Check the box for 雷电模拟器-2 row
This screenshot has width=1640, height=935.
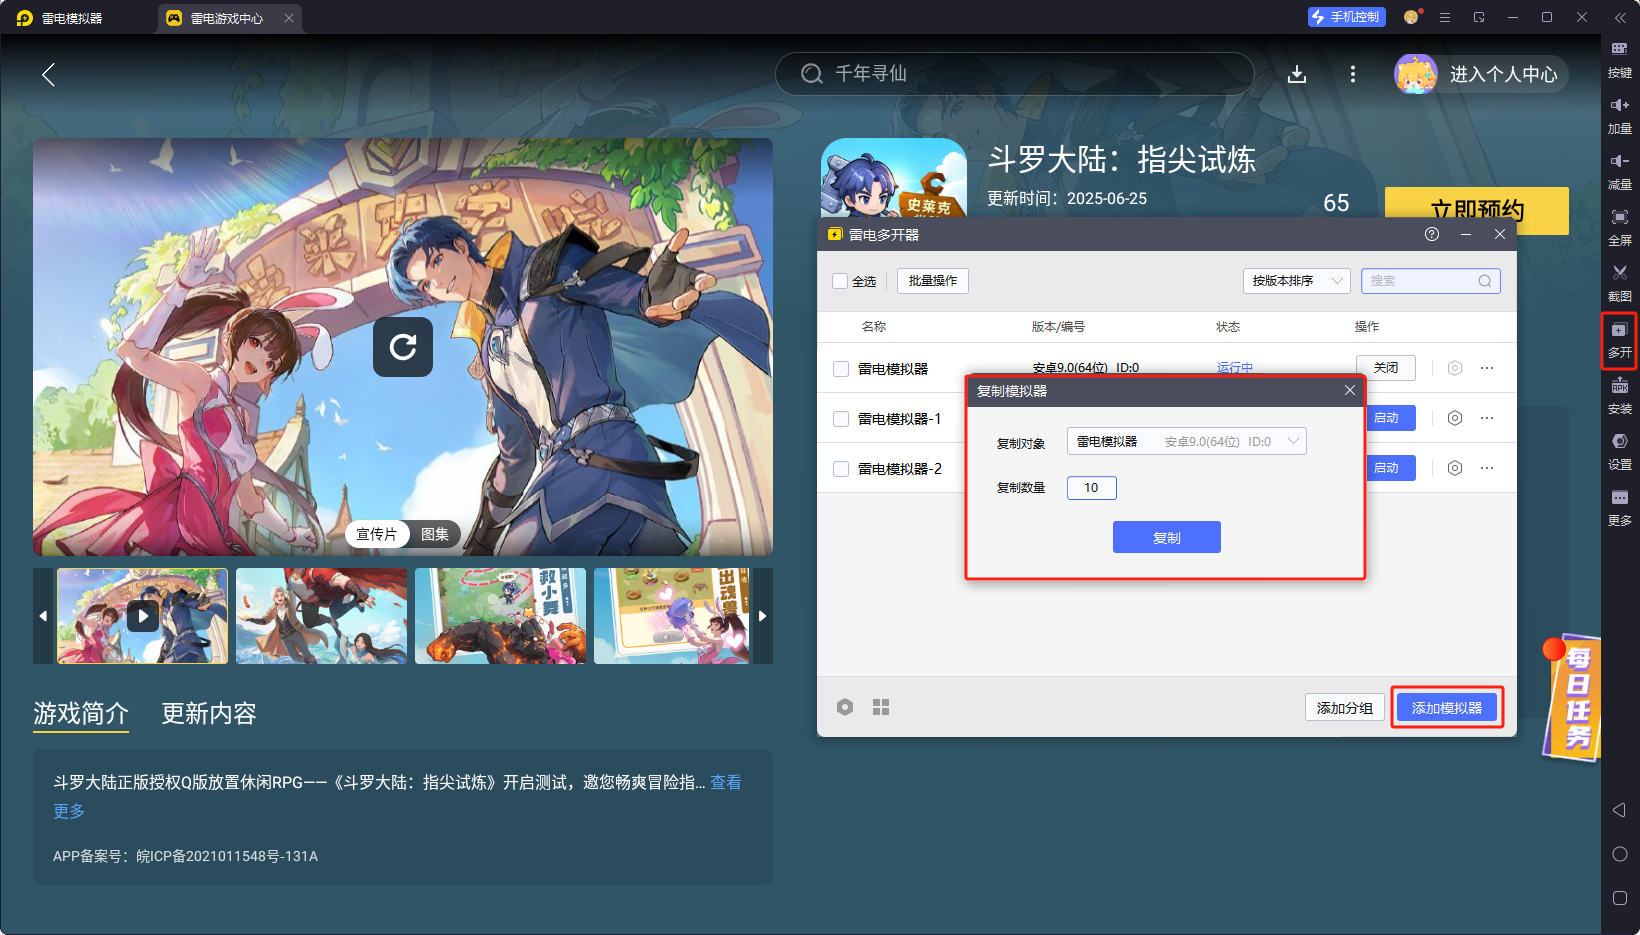pos(841,469)
